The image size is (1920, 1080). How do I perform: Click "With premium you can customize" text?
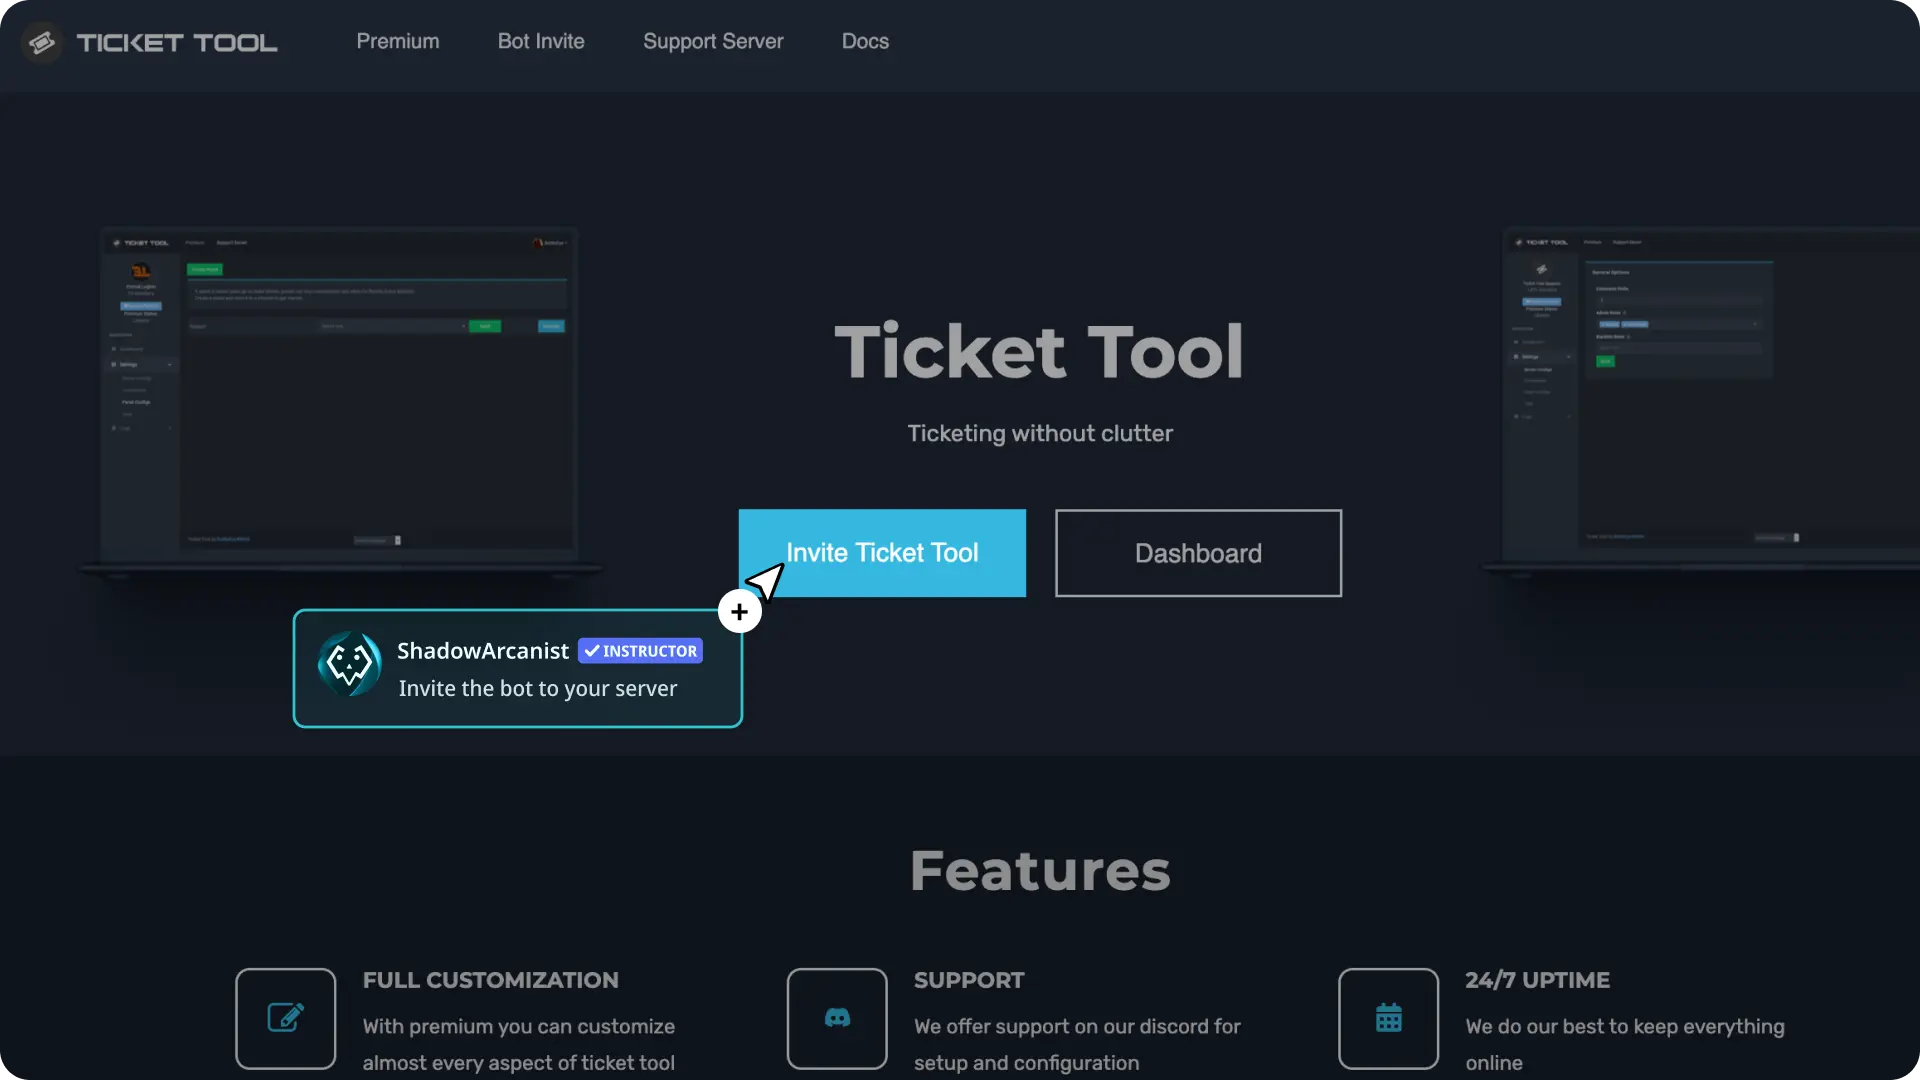point(519,1027)
